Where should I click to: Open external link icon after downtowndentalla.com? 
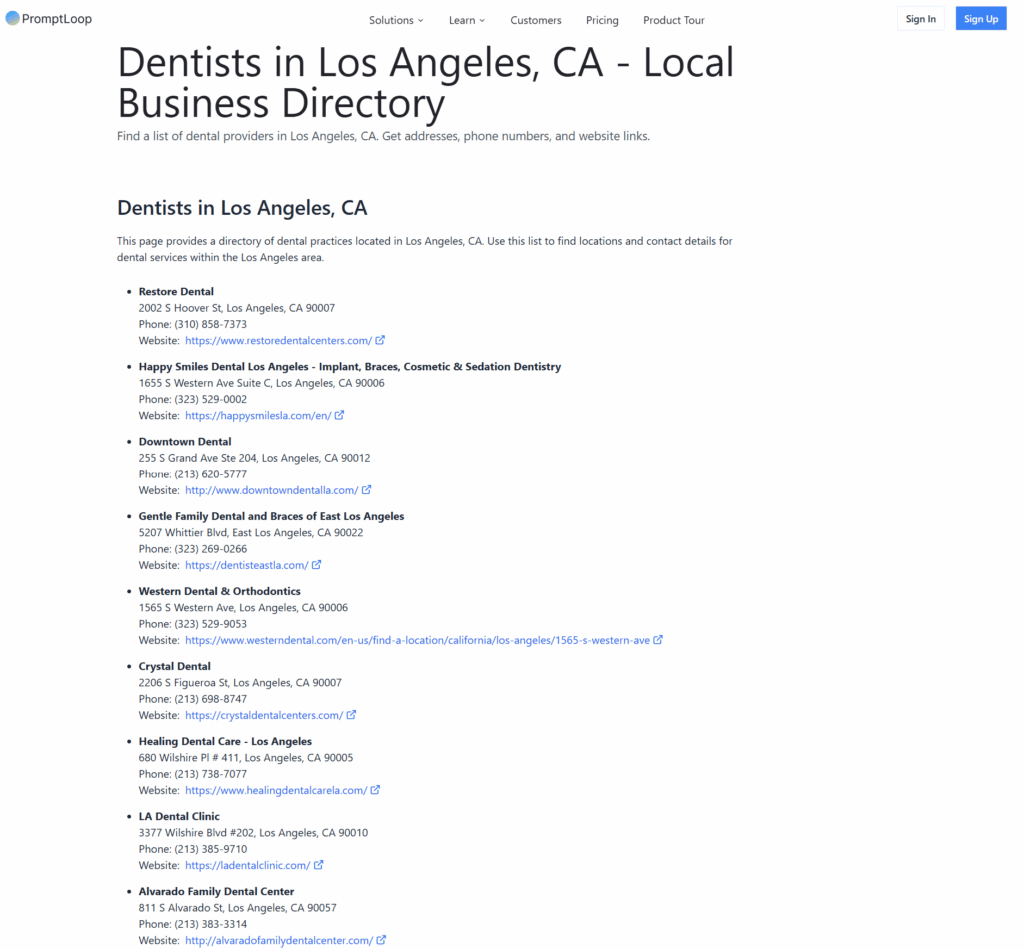point(366,490)
